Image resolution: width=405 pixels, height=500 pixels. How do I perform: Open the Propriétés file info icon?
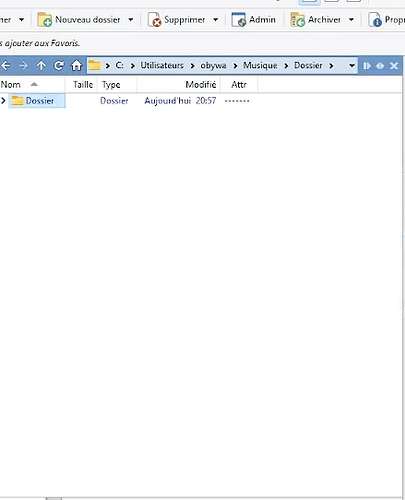[375, 20]
